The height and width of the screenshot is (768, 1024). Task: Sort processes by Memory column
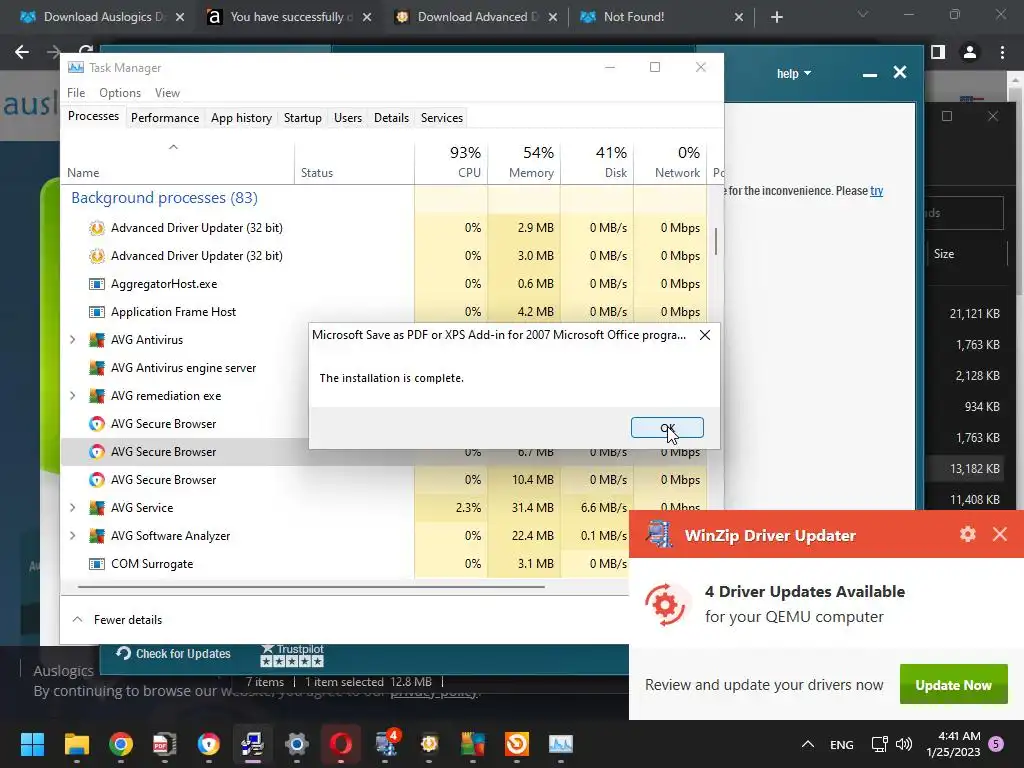pos(524,162)
